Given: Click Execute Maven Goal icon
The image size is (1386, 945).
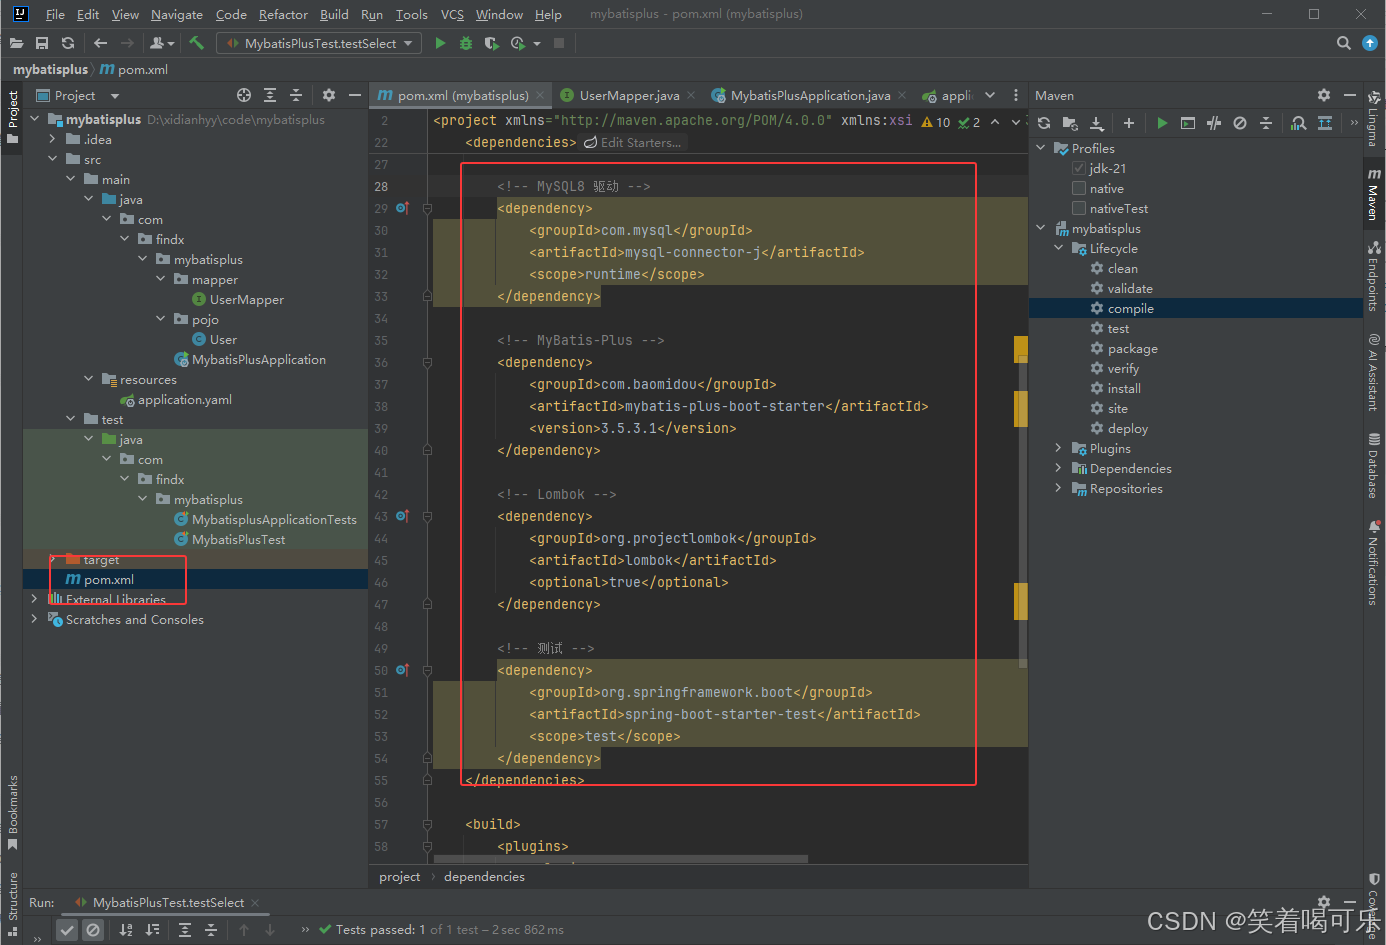Looking at the screenshot, I should [x=1188, y=123].
